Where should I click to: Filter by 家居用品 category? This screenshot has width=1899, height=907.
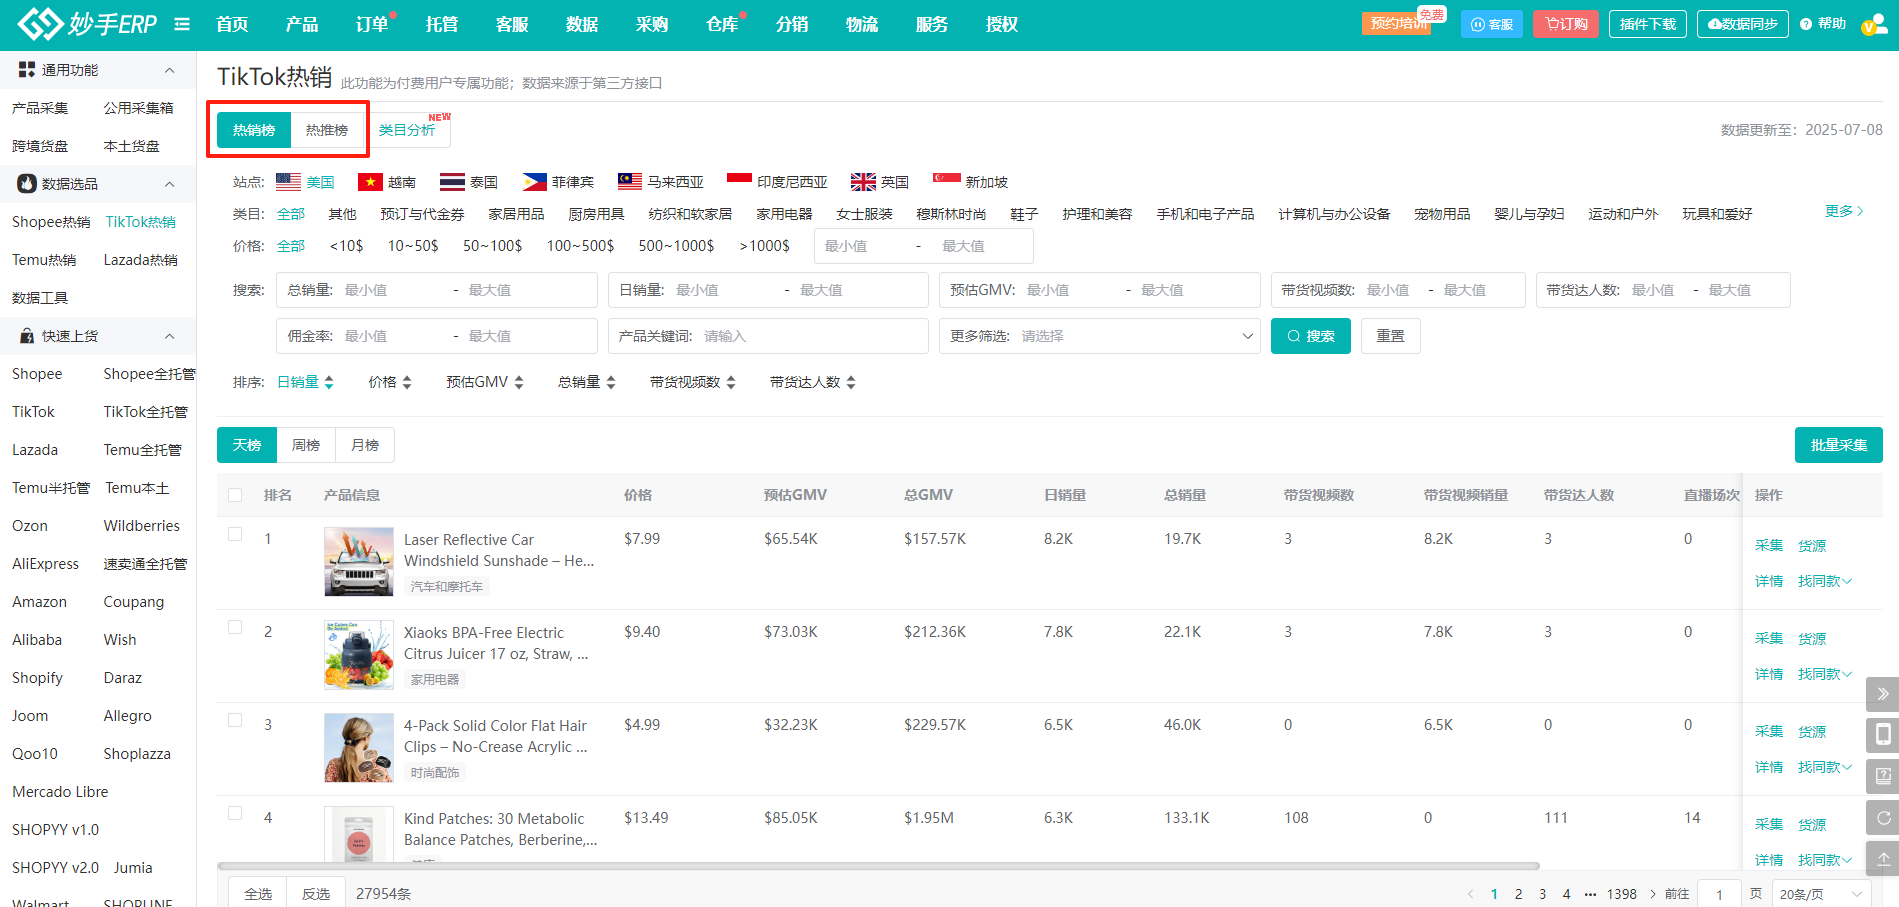517,214
